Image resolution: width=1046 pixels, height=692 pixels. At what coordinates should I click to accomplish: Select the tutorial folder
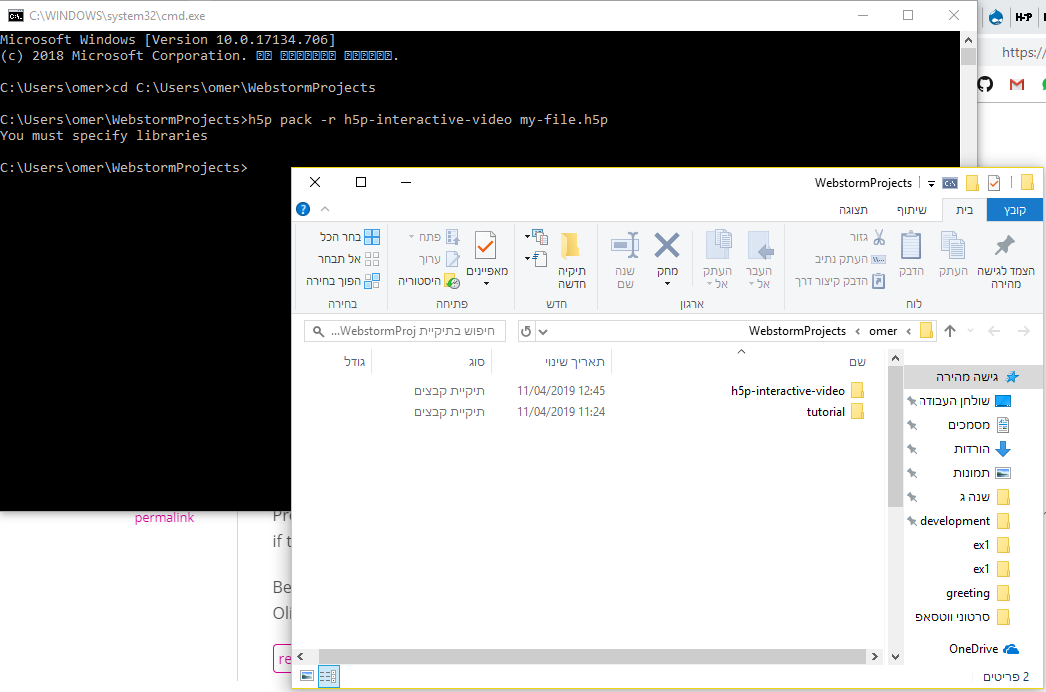pyautogui.click(x=835, y=412)
